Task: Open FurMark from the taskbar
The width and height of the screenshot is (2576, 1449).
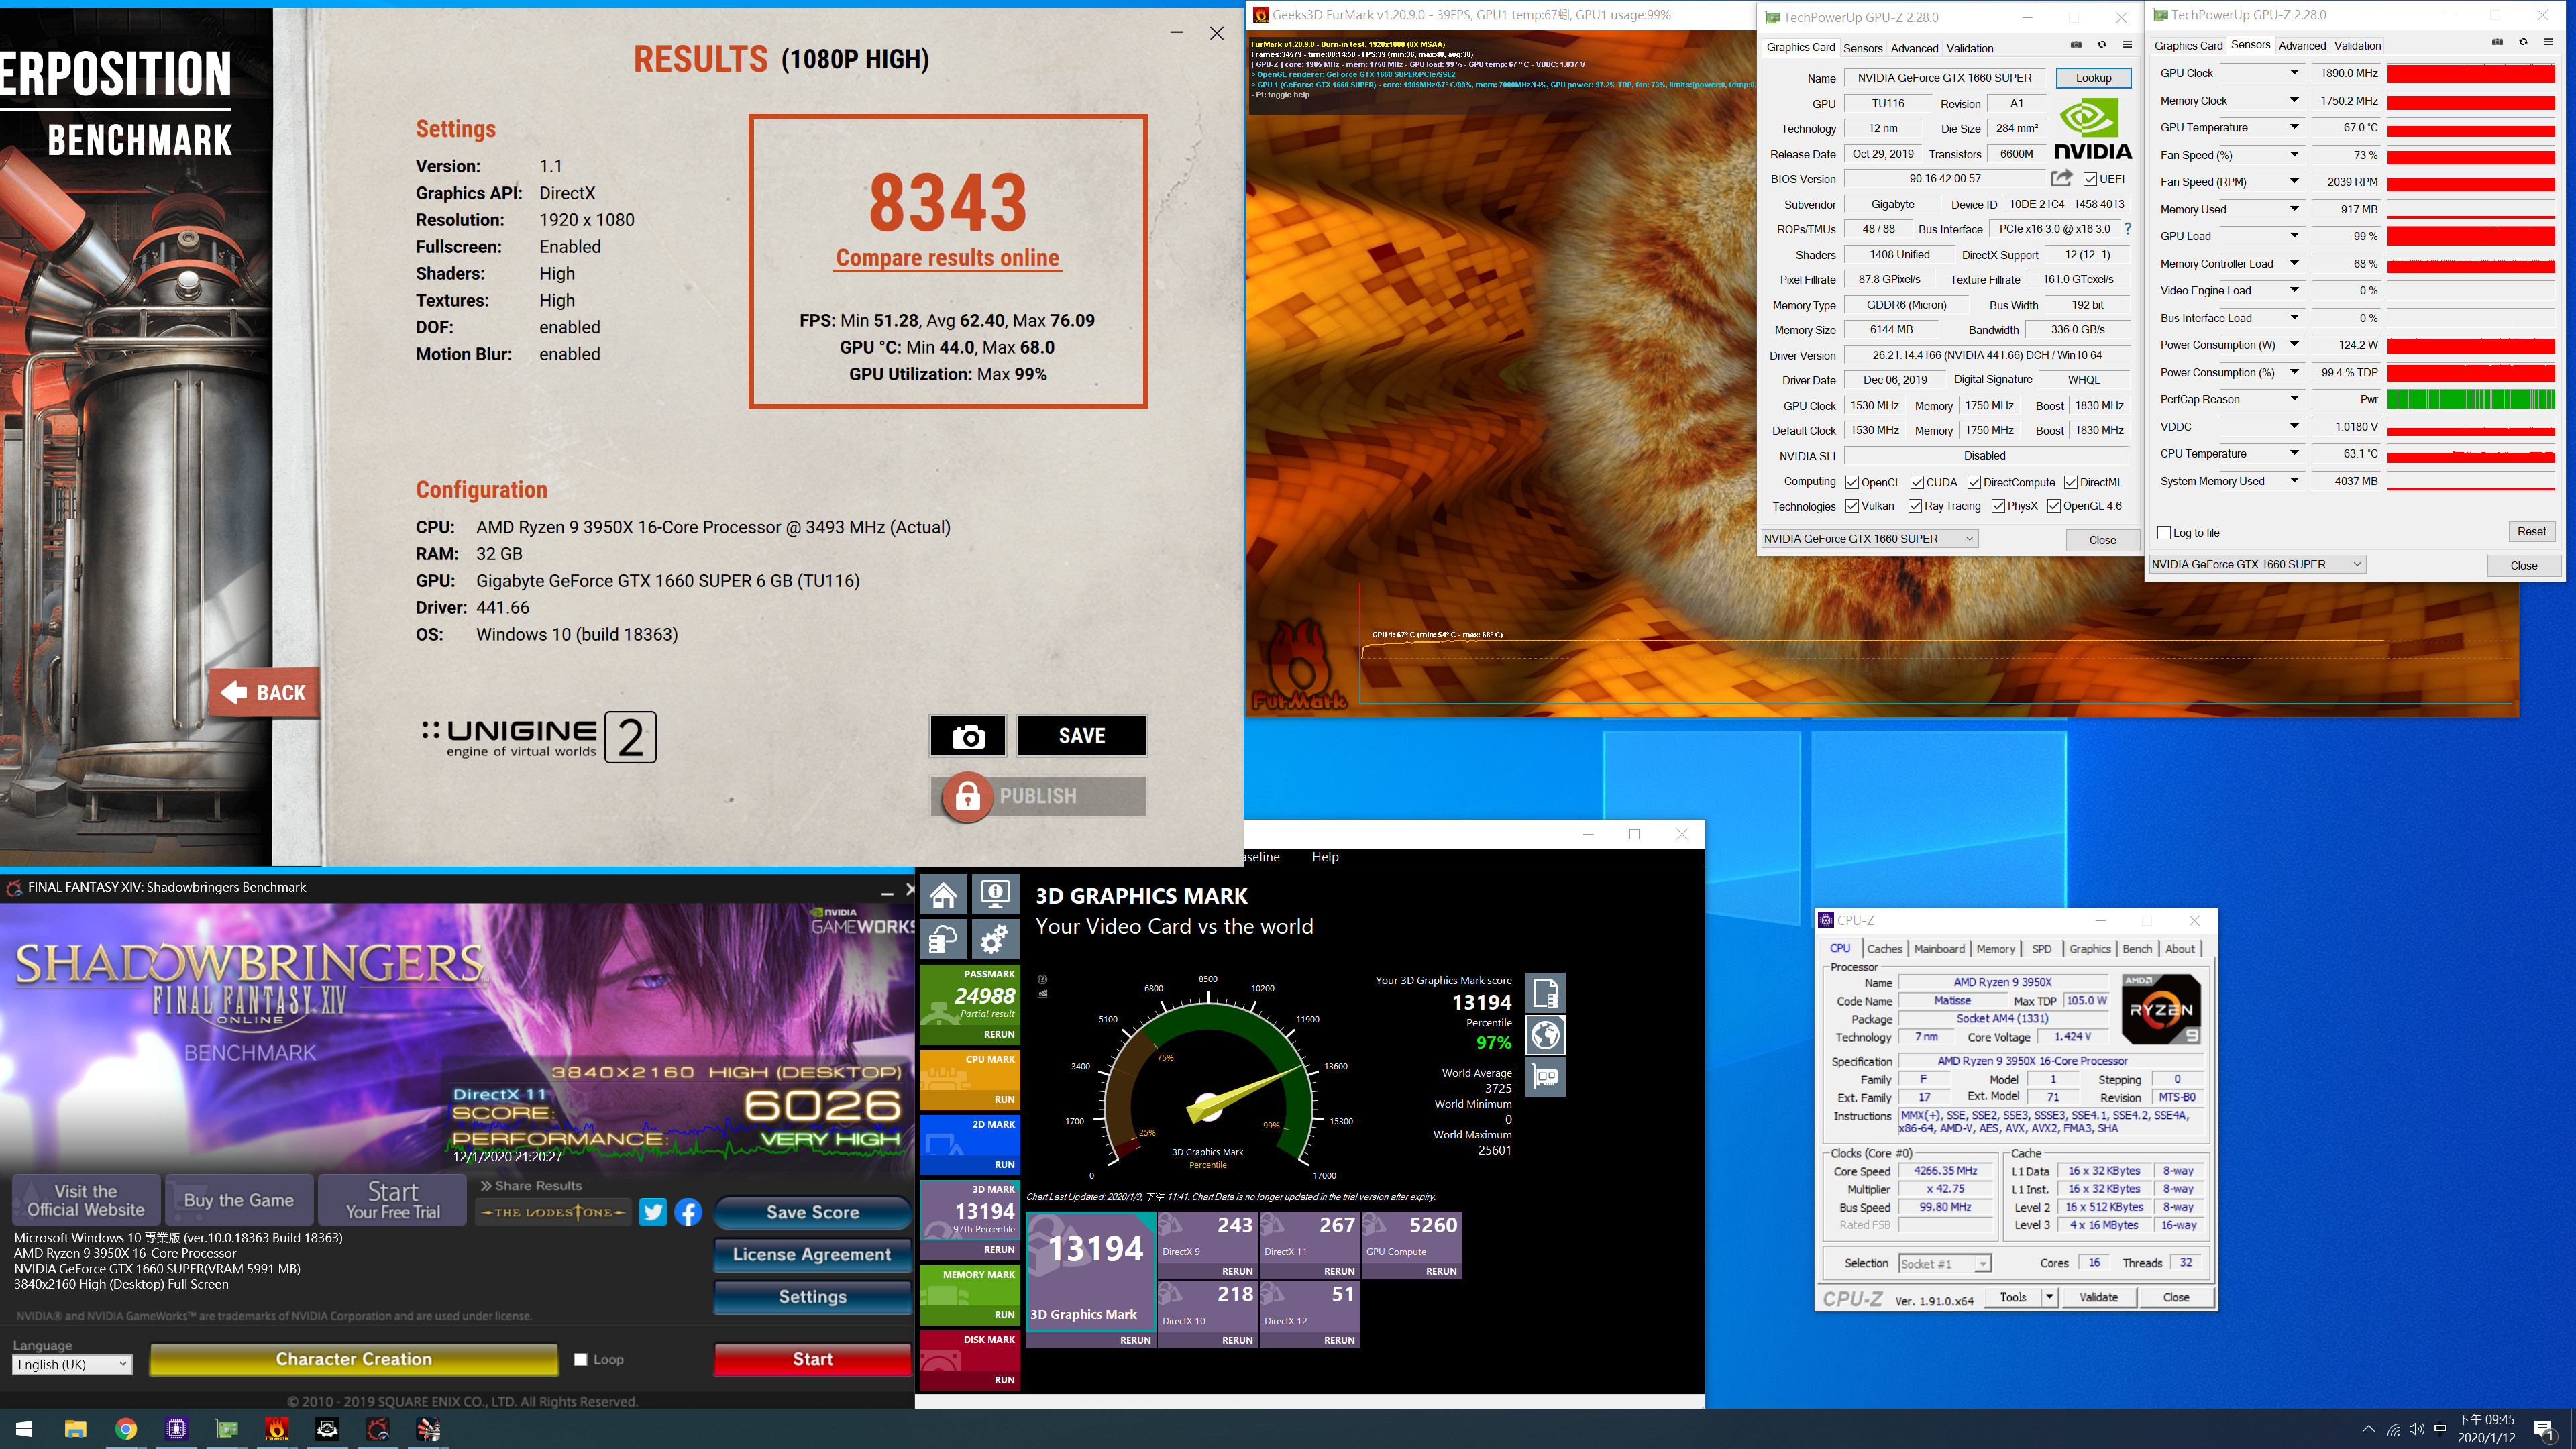Action: [x=277, y=1429]
